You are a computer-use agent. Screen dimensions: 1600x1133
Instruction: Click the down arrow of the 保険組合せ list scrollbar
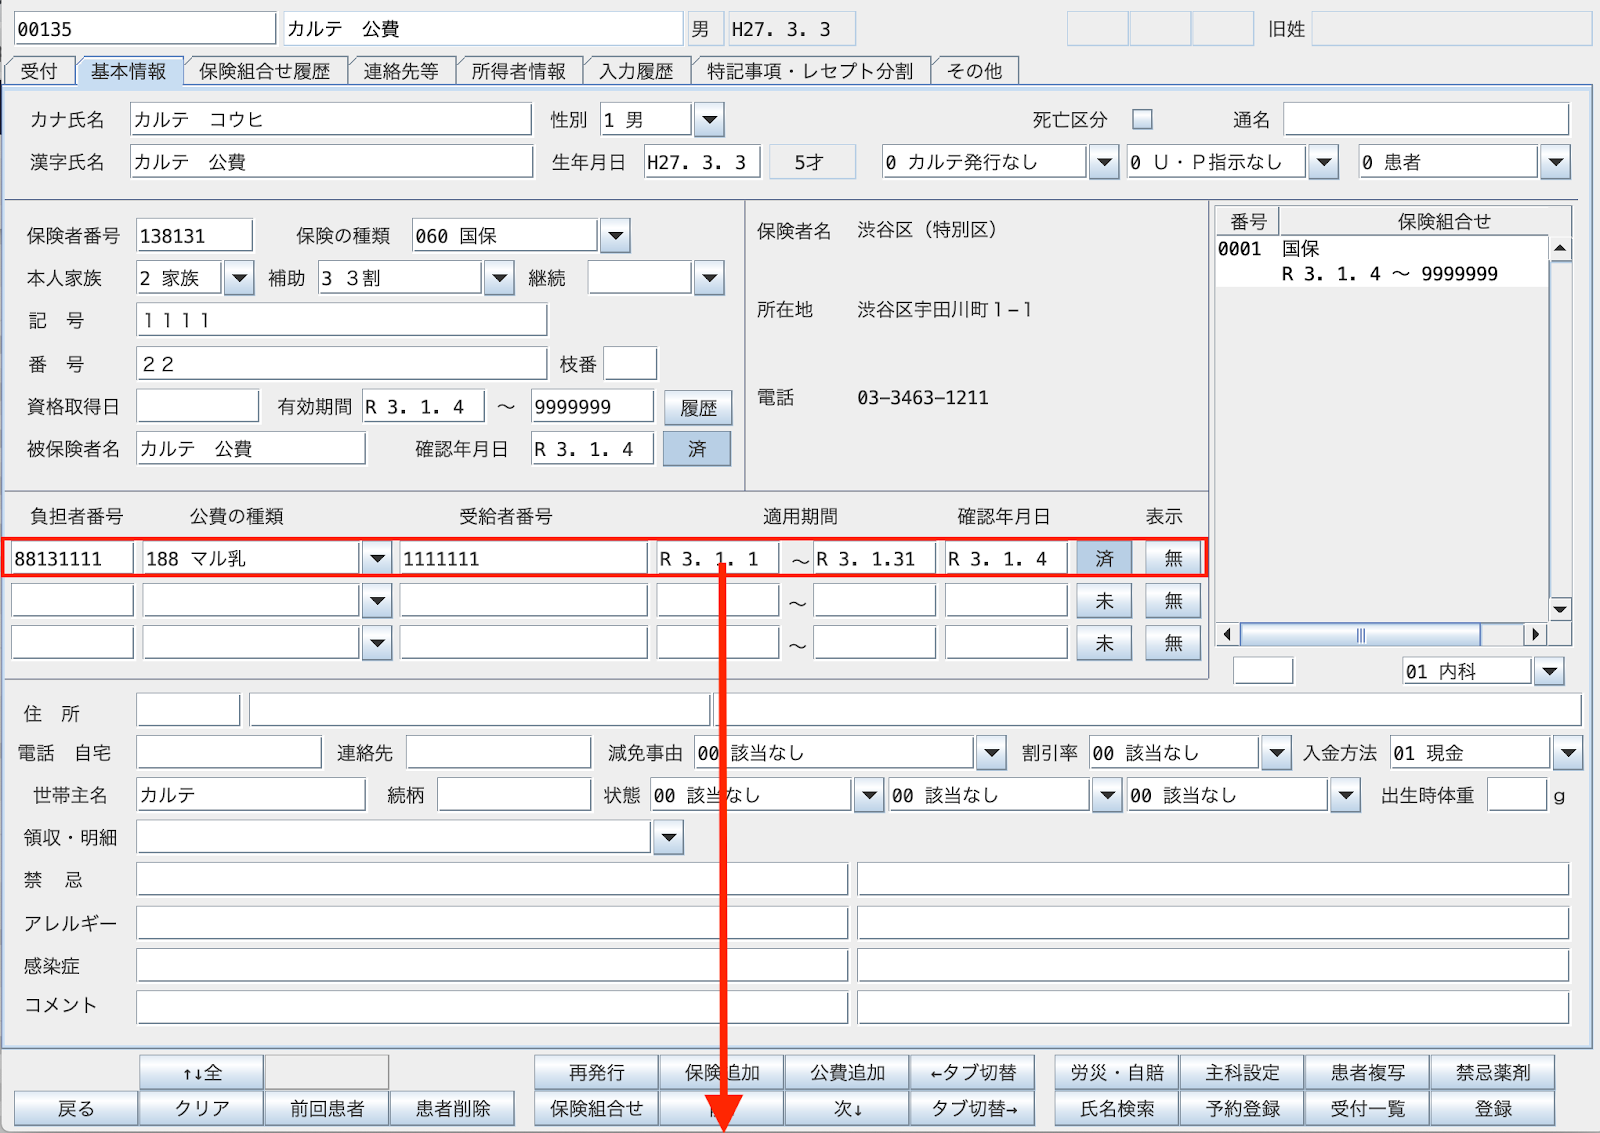coord(1558,610)
